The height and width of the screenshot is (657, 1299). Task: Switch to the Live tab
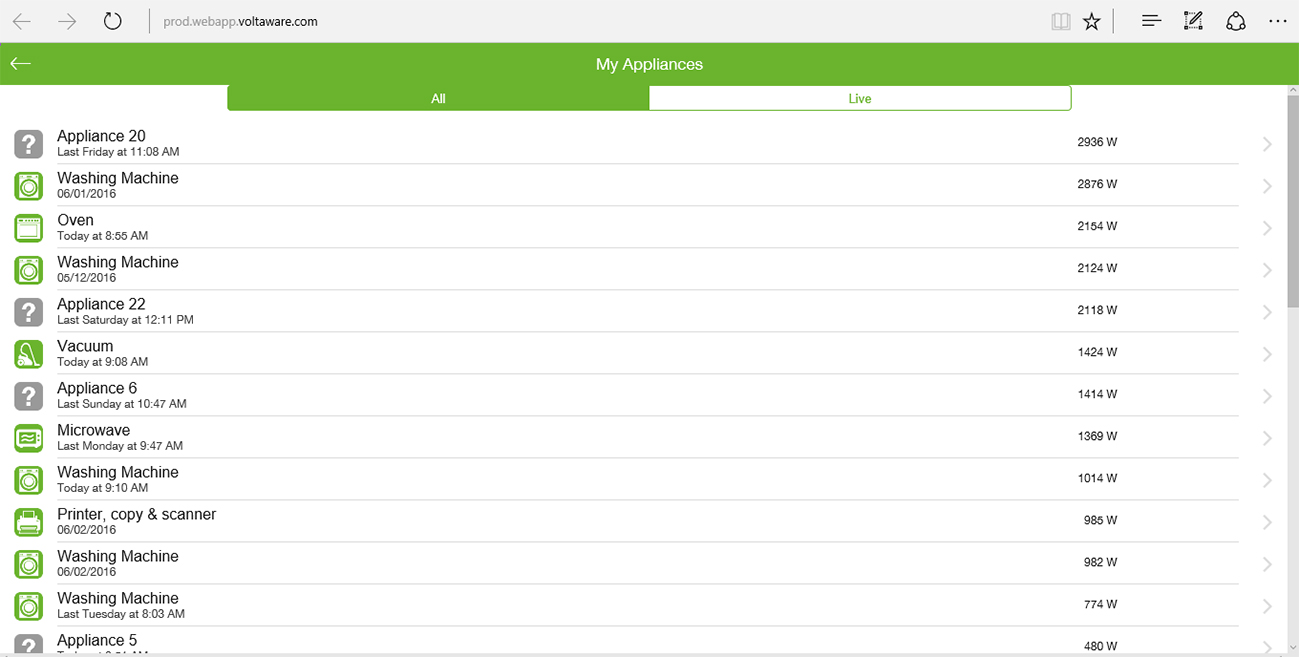click(860, 98)
